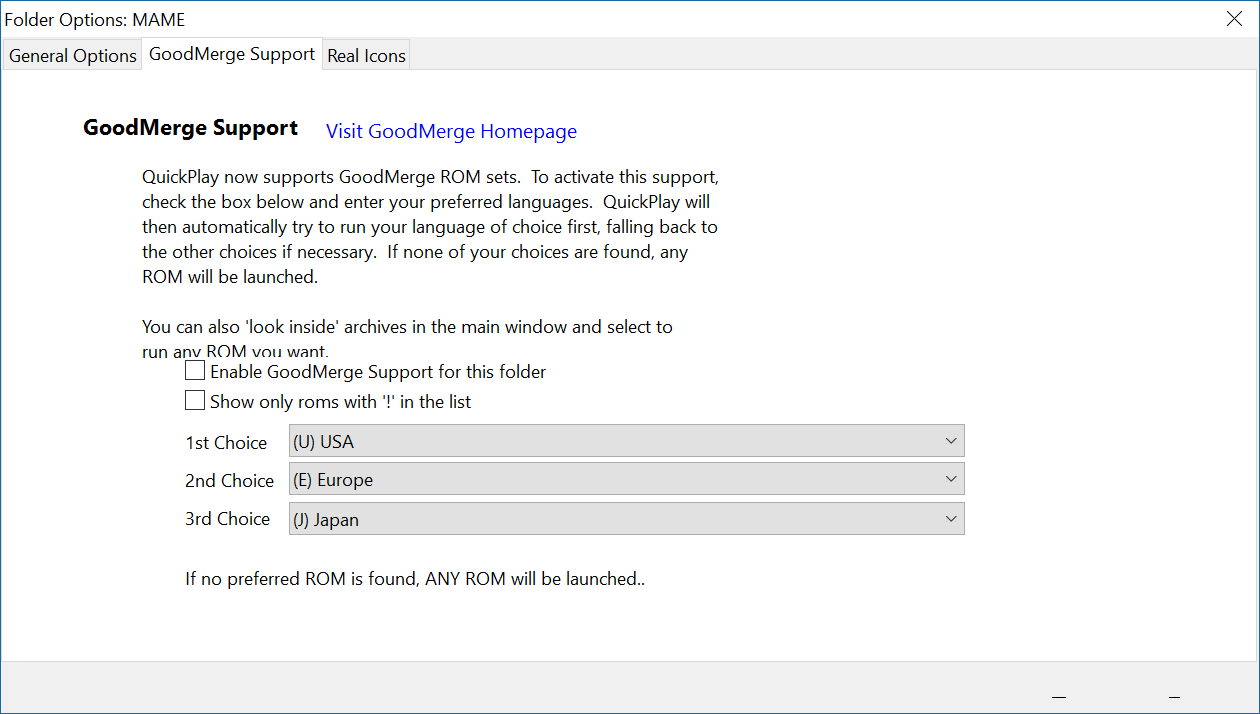Click the 1st Choice label
The image size is (1260, 714).
[x=226, y=442]
